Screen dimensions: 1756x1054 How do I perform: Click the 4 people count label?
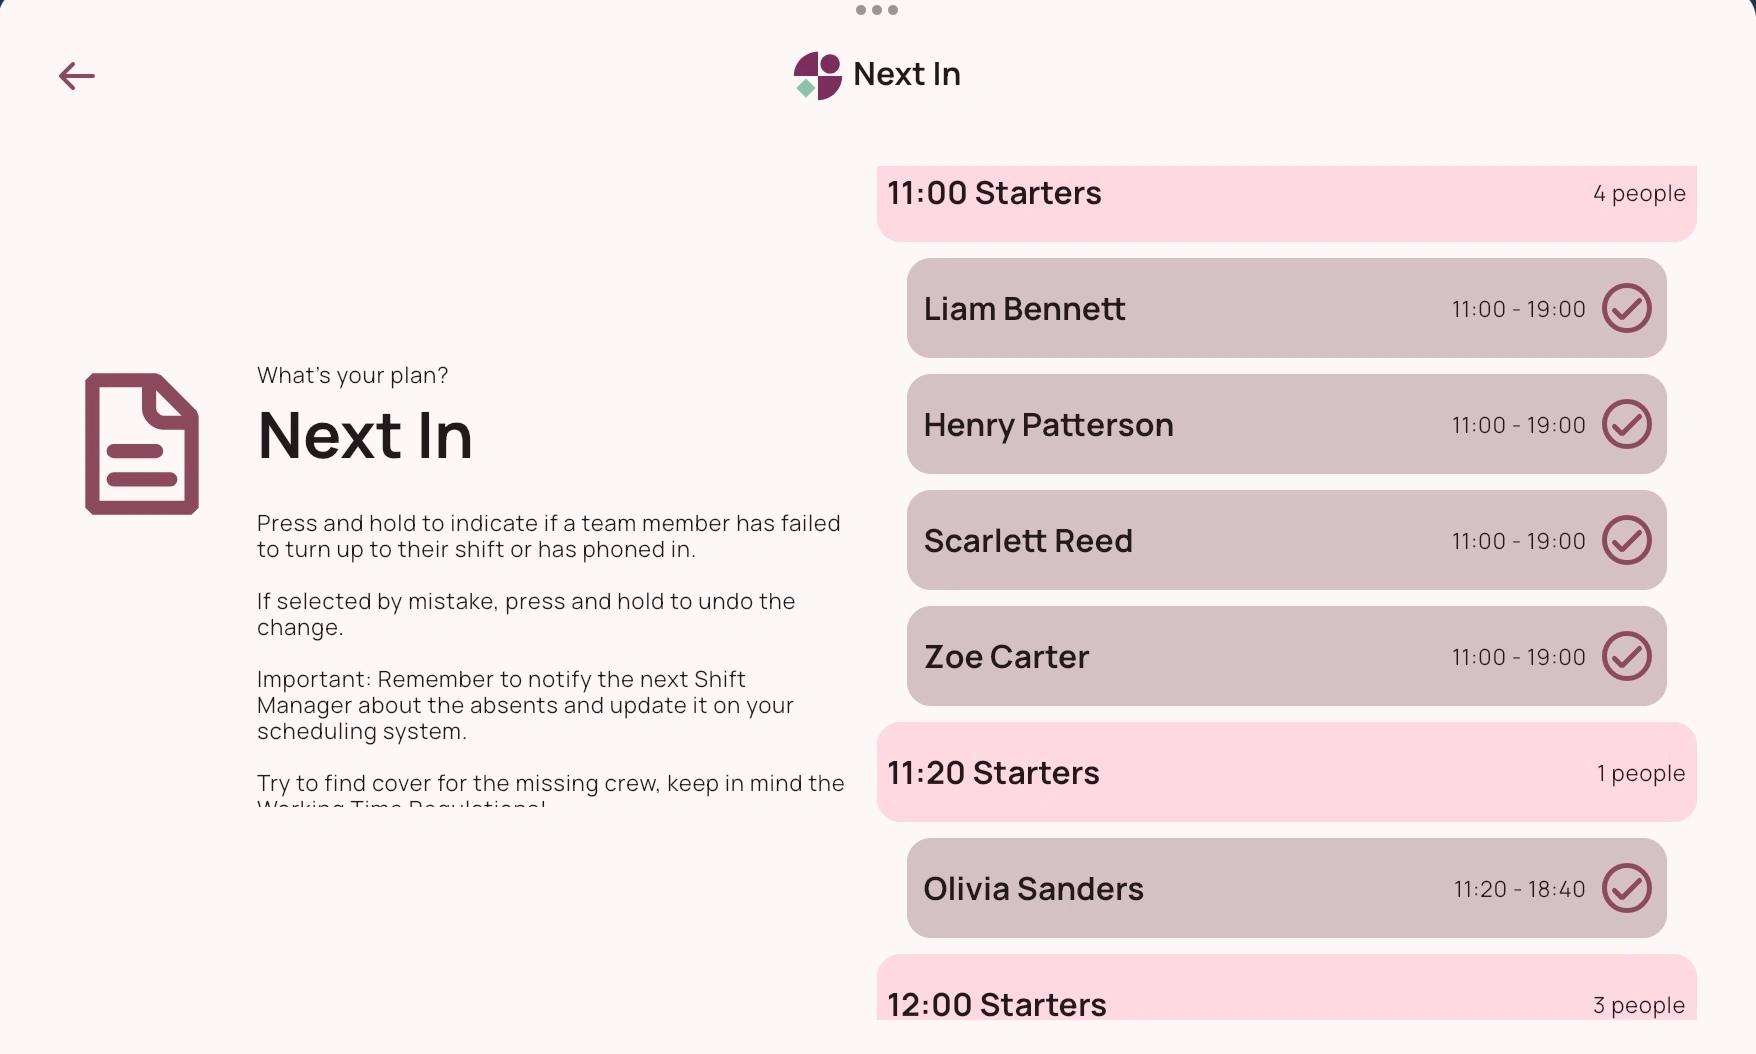(x=1639, y=193)
